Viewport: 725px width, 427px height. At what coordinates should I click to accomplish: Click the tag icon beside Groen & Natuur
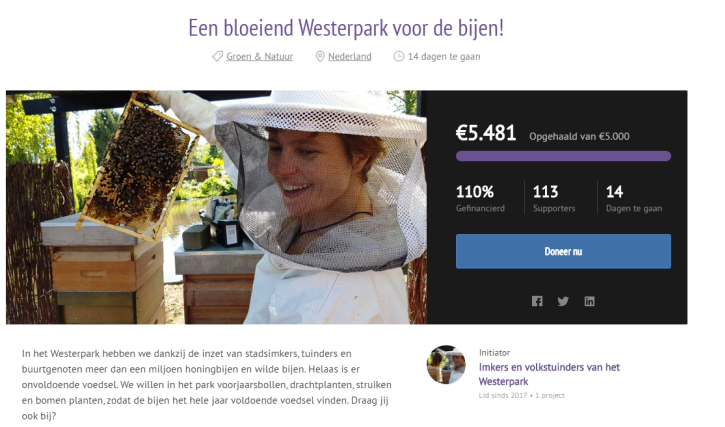(217, 56)
